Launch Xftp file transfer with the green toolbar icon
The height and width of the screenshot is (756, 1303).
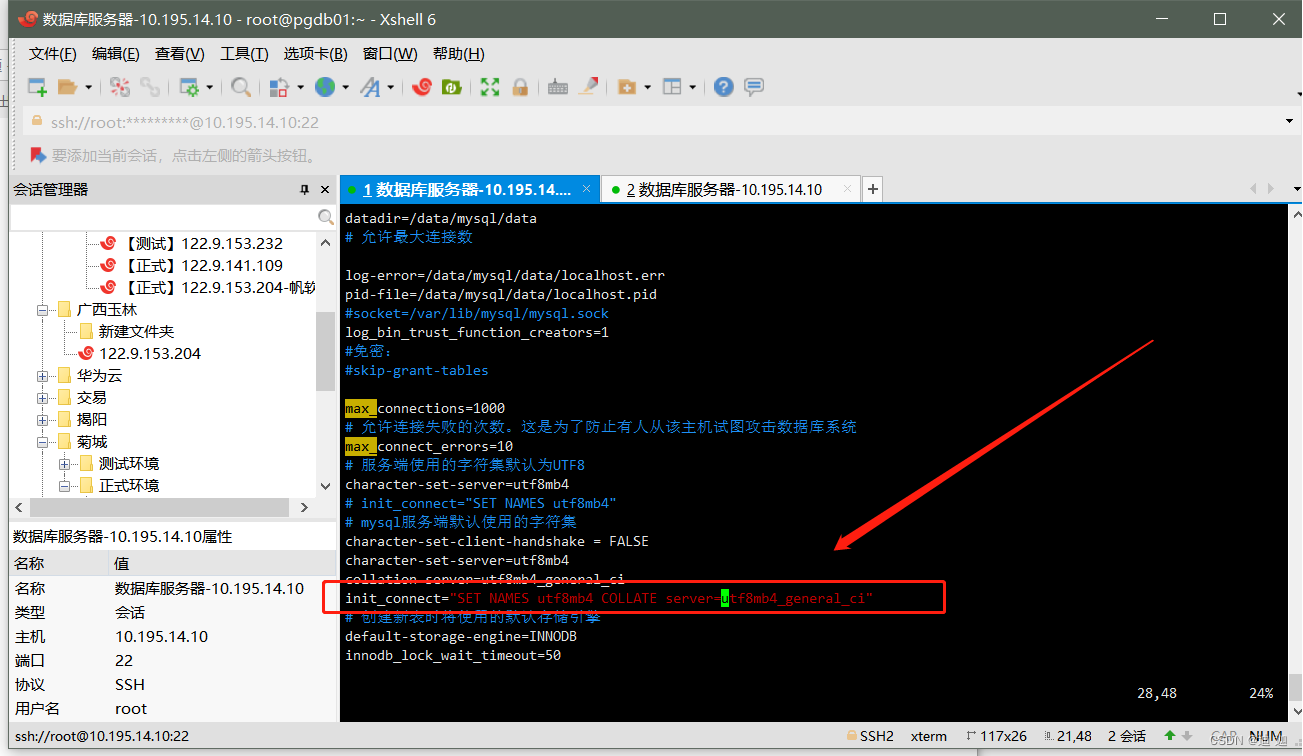(451, 87)
